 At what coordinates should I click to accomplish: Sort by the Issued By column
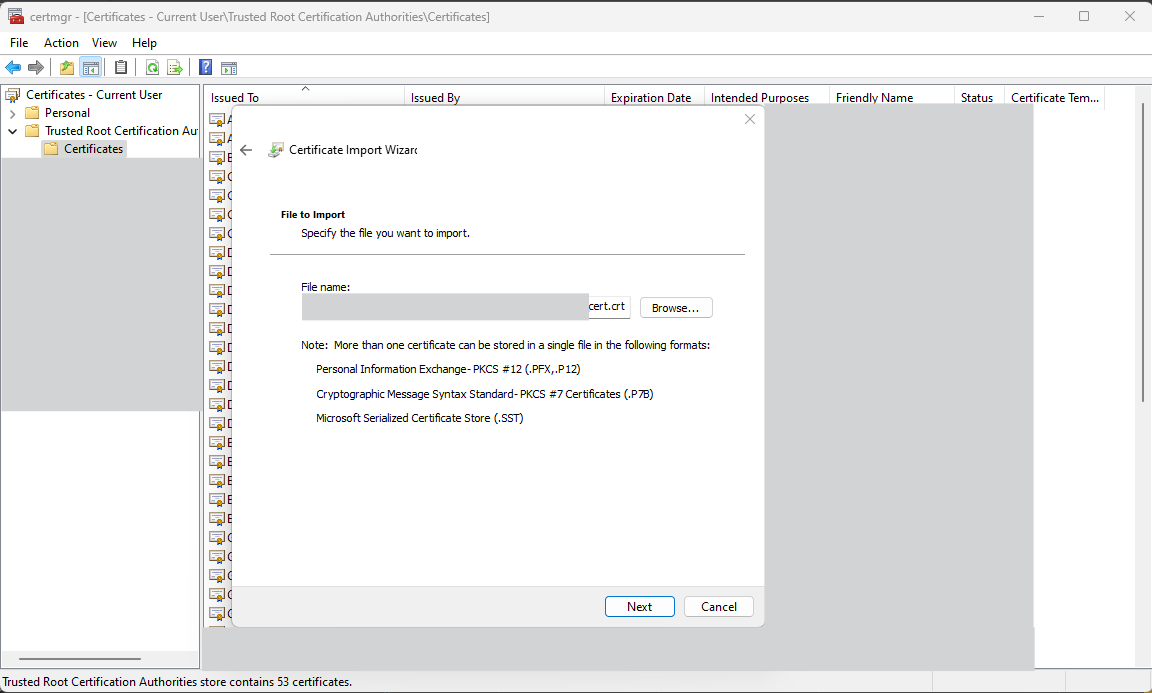[x=504, y=97]
